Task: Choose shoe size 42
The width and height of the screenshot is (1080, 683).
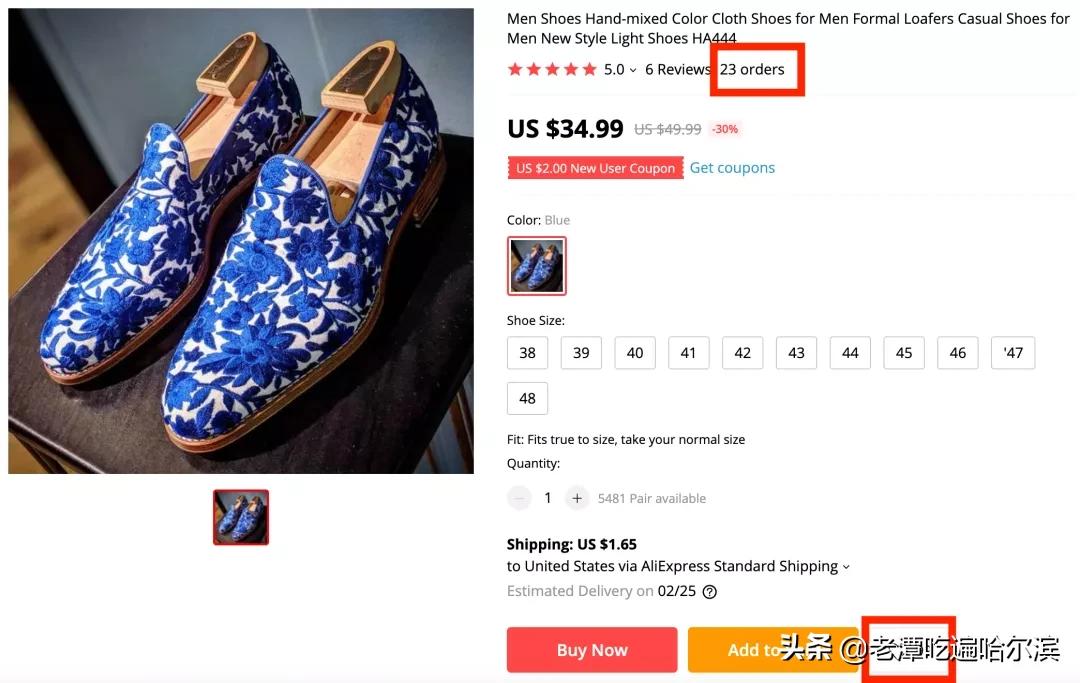Action: click(742, 353)
